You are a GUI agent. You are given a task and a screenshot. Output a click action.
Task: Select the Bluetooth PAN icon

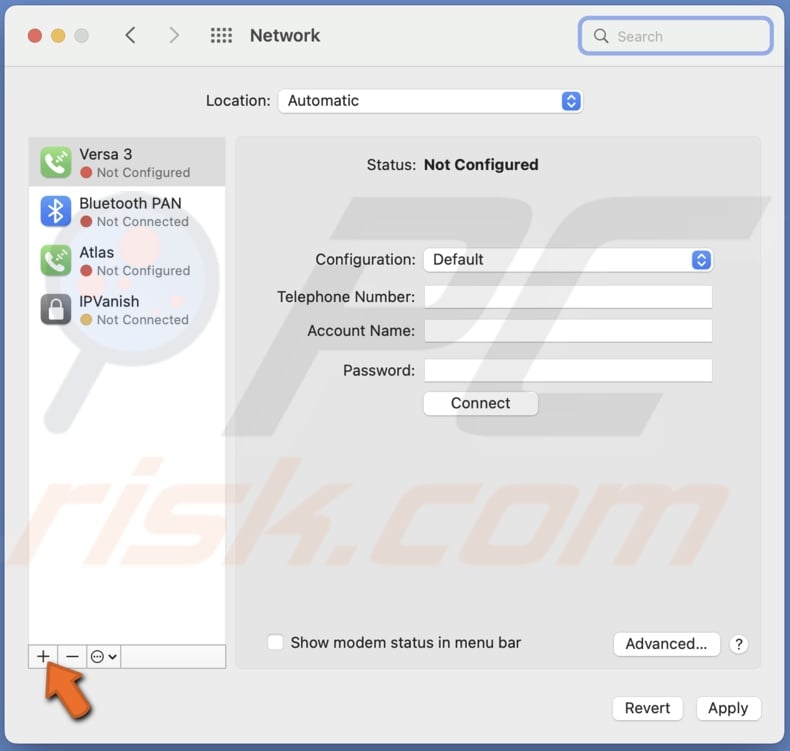tap(55, 211)
